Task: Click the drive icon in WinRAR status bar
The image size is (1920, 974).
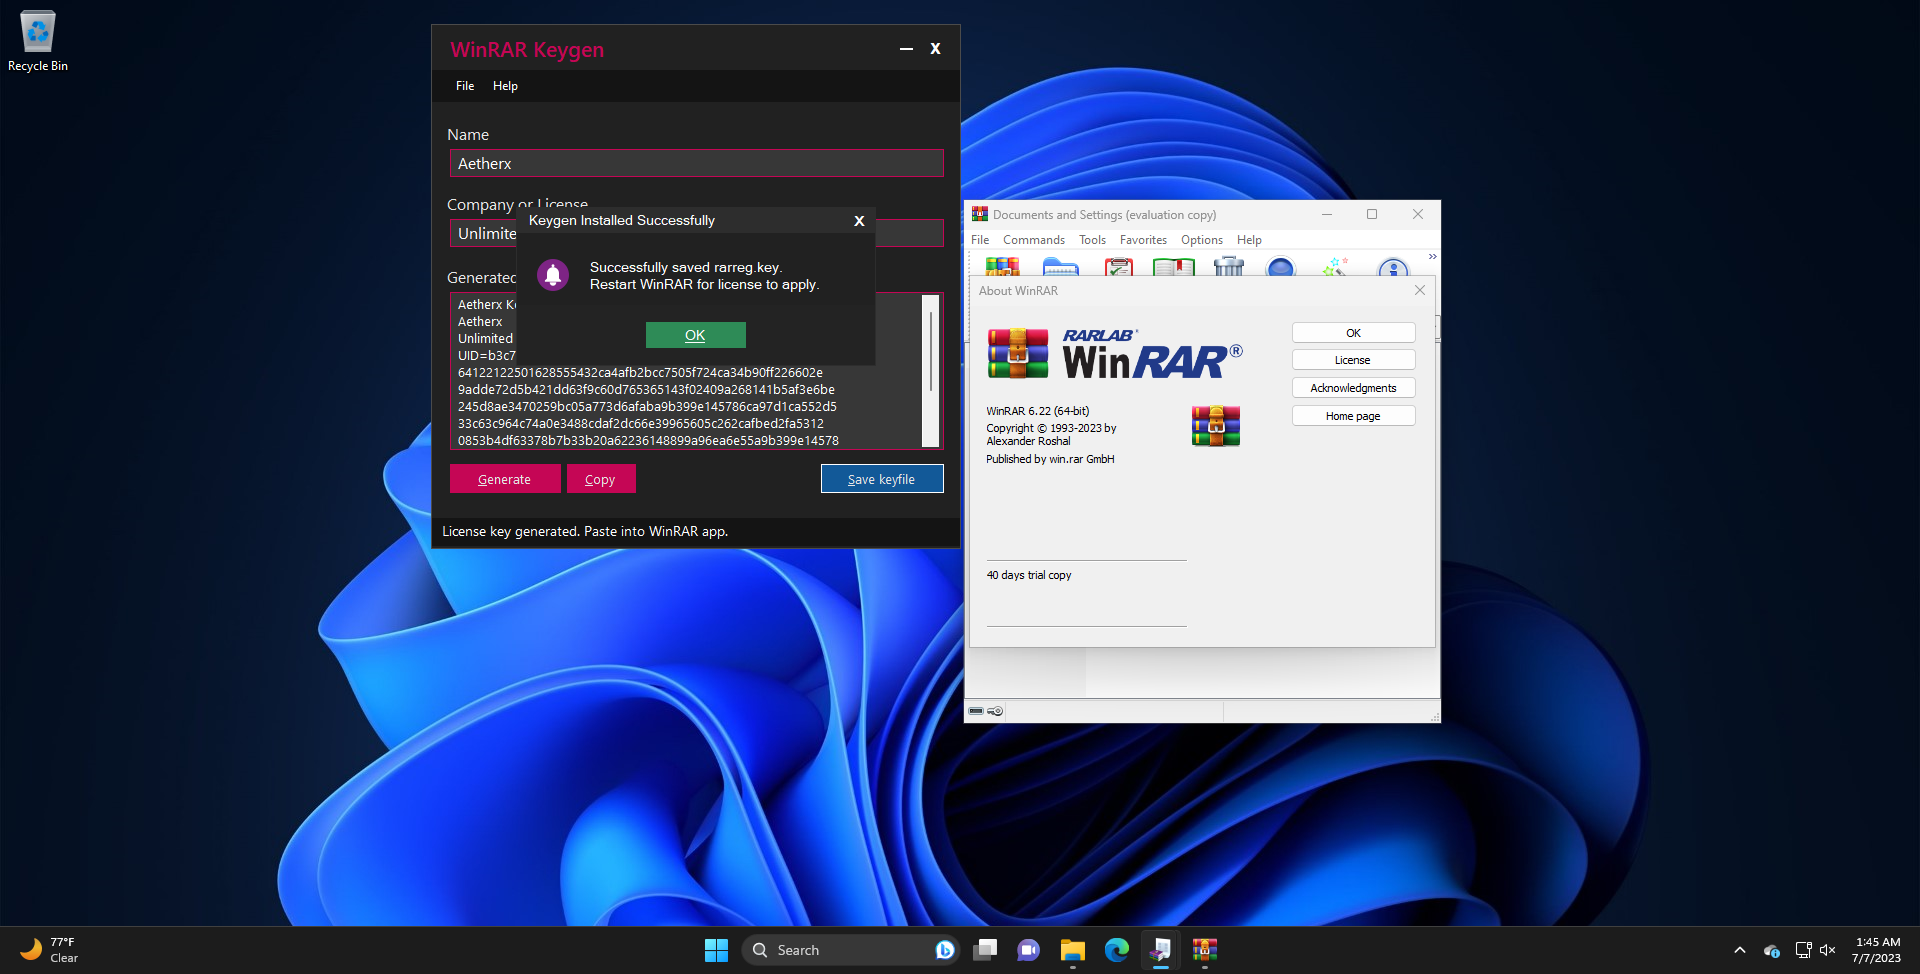Action: (976, 711)
